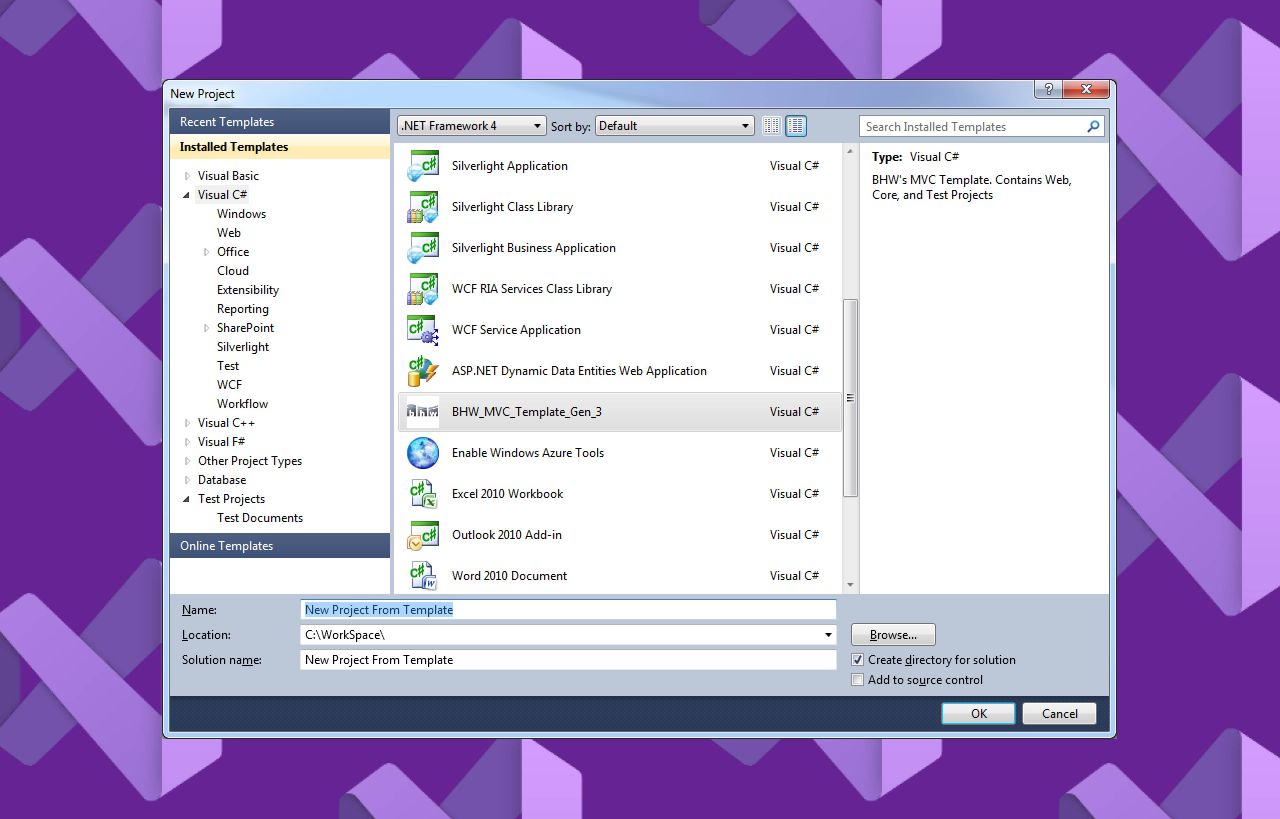Click the Search Installed Templates box
The height and width of the screenshot is (819, 1280).
point(983,127)
